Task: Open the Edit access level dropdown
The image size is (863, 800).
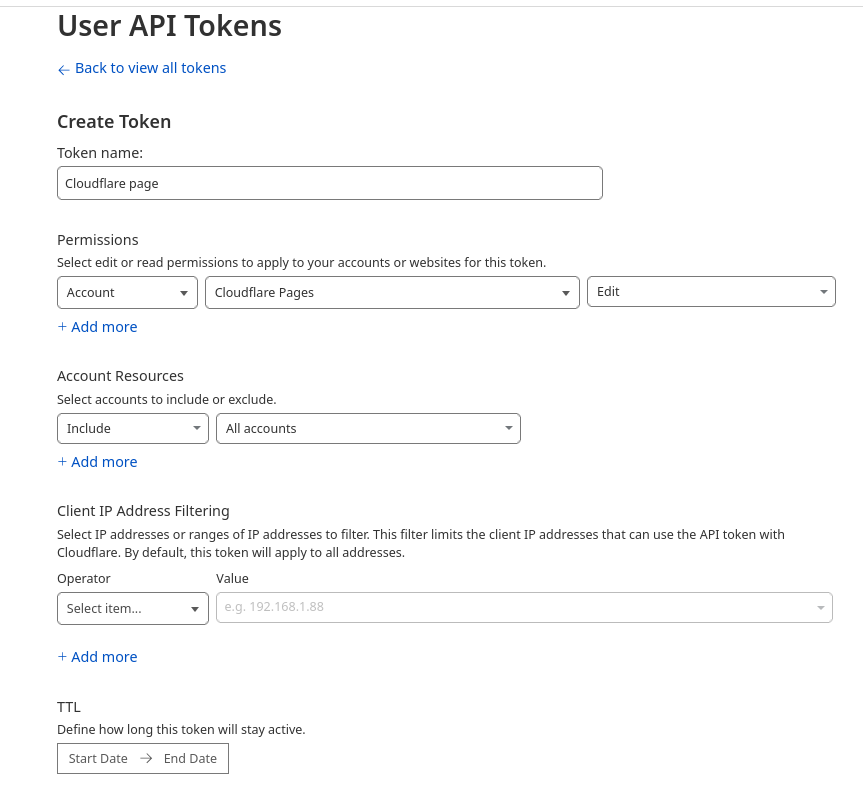Action: pyautogui.click(x=711, y=292)
